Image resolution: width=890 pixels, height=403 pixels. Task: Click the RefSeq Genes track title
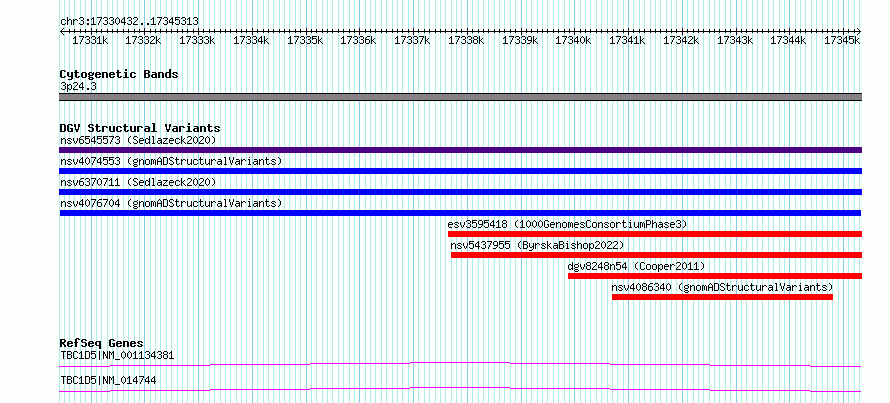pyautogui.click(x=101, y=343)
